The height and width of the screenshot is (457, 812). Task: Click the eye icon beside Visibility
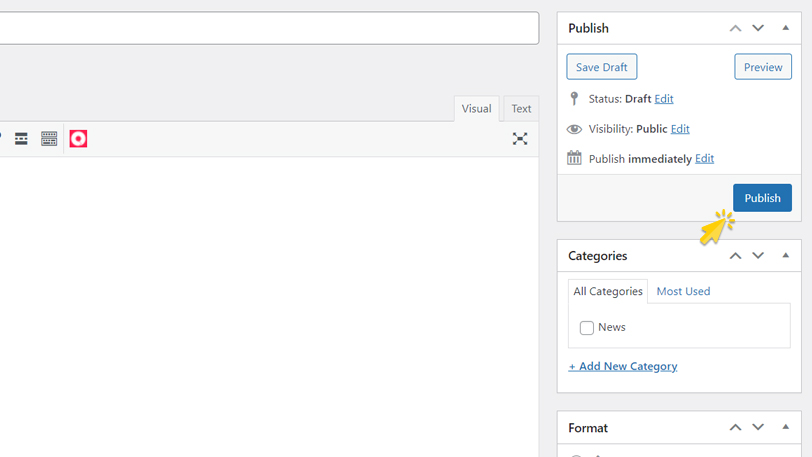click(x=574, y=129)
